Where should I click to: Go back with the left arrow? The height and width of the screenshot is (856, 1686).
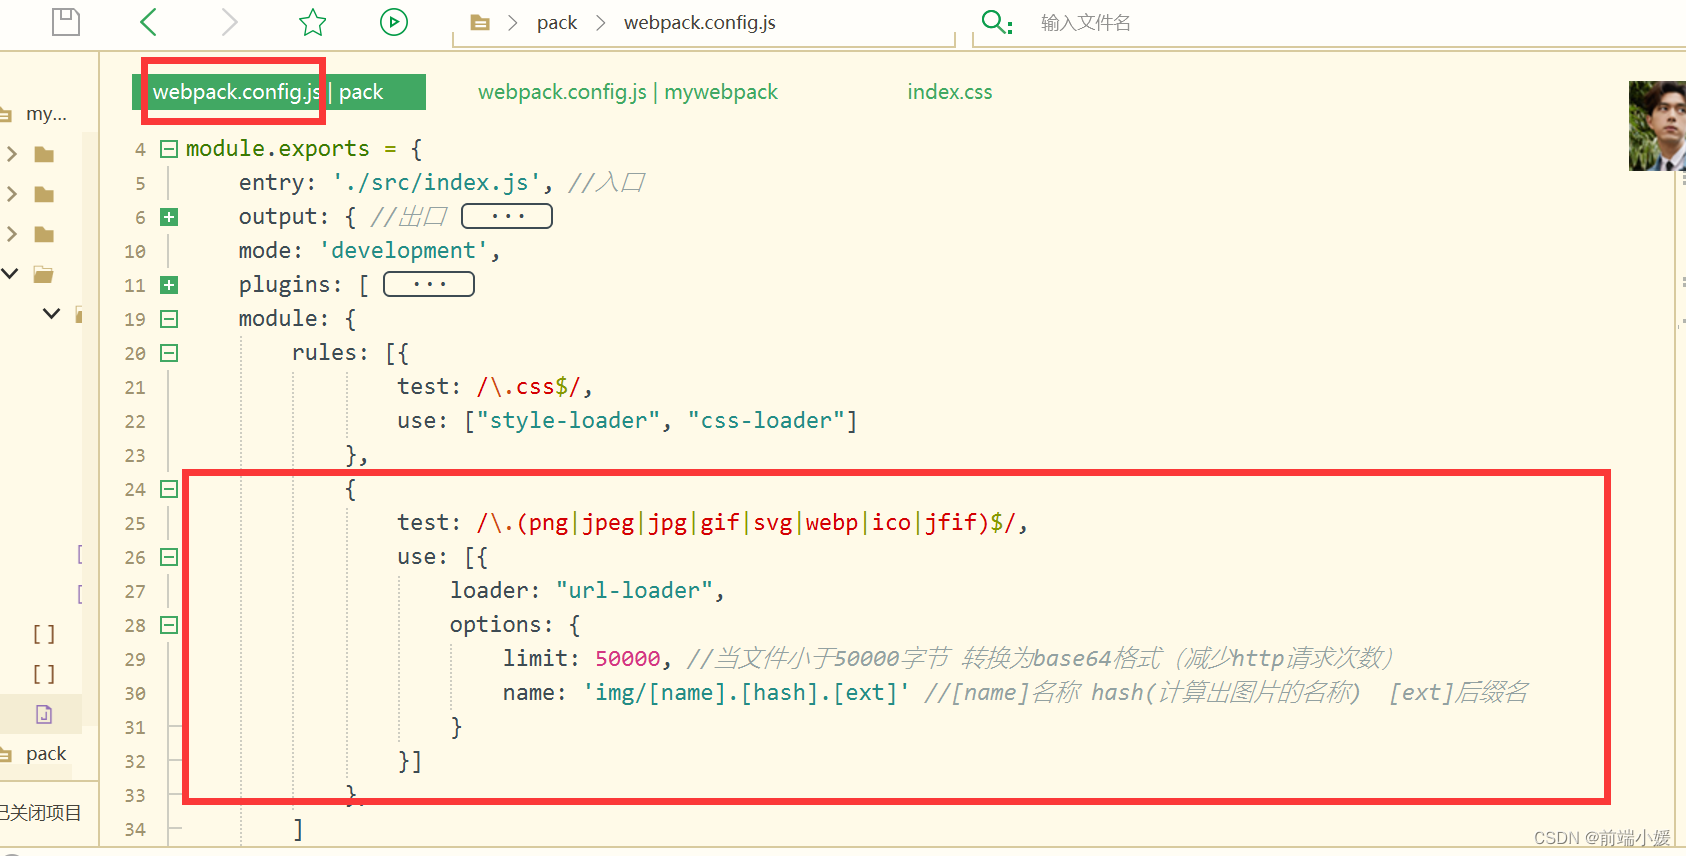pos(148,22)
